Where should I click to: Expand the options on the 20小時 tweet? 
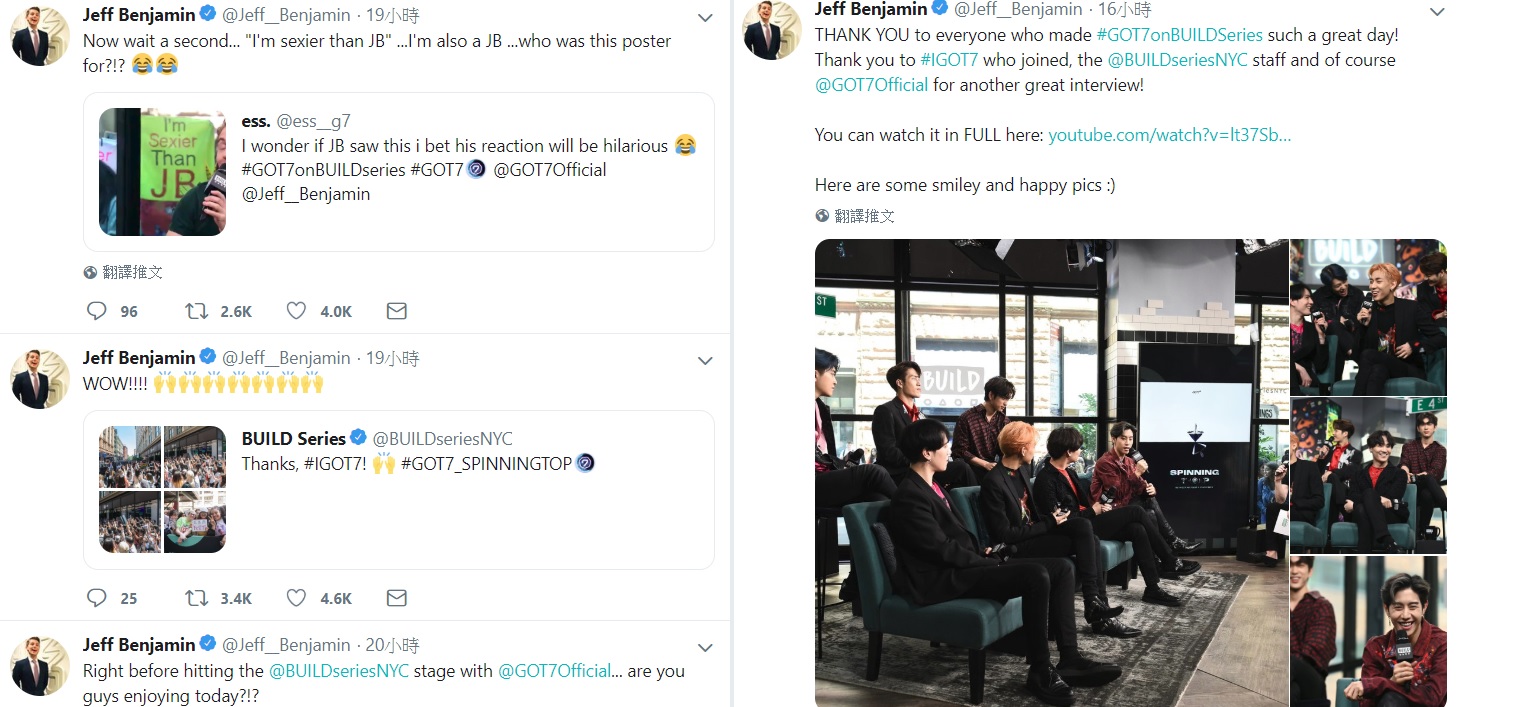point(705,648)
